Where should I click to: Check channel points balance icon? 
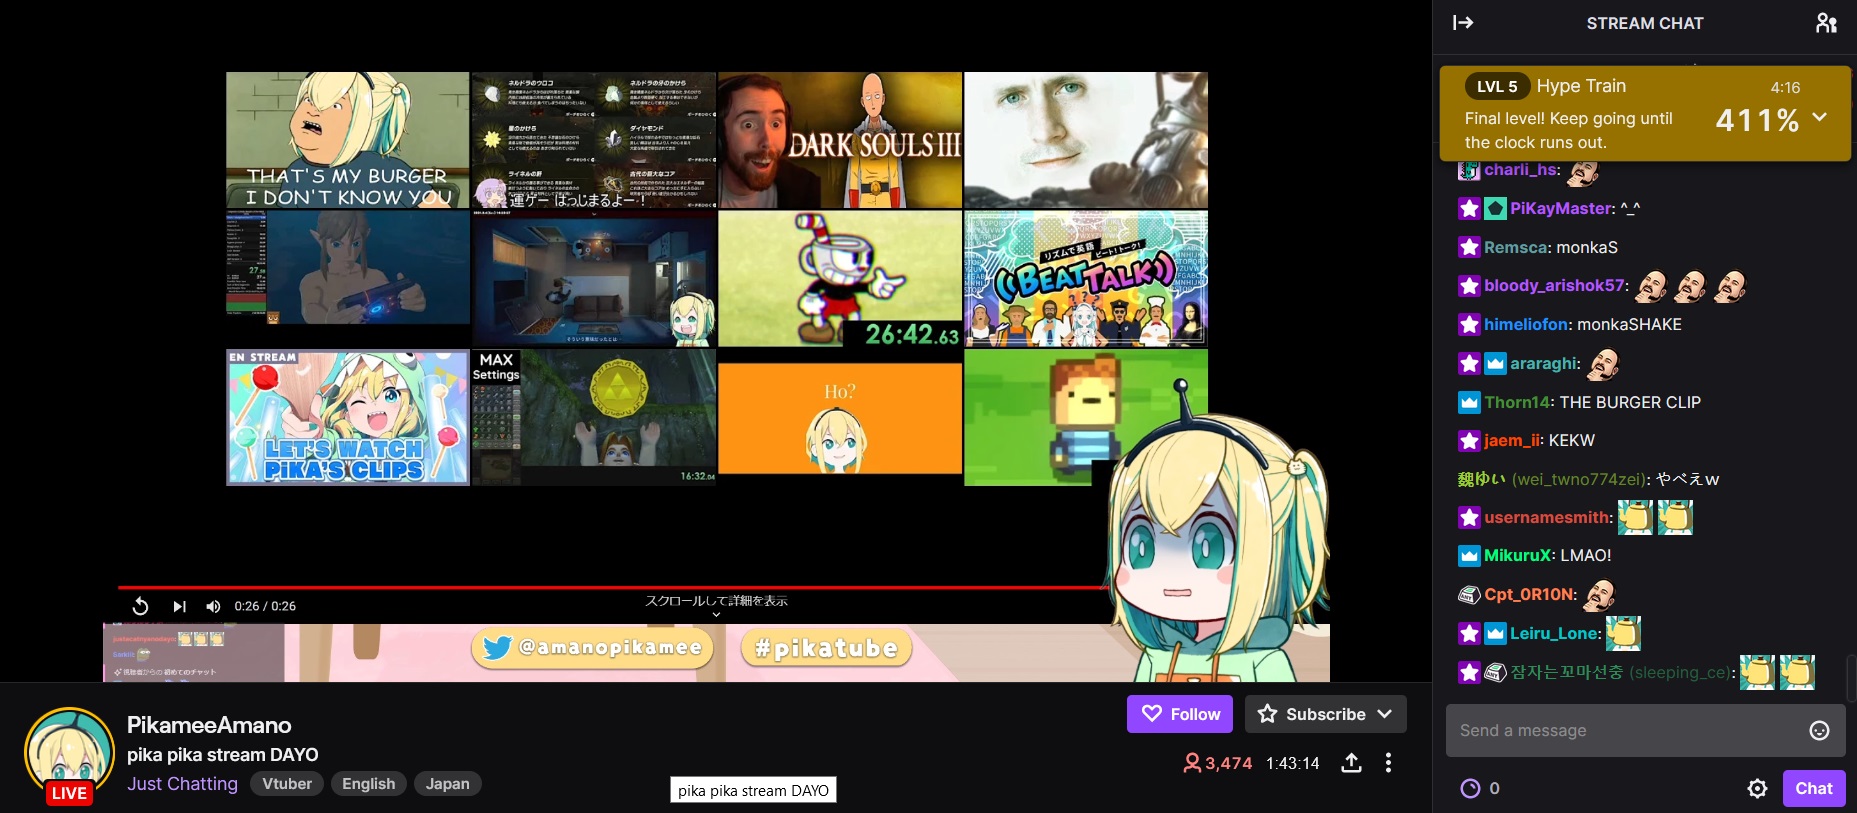click(1470, 789)
